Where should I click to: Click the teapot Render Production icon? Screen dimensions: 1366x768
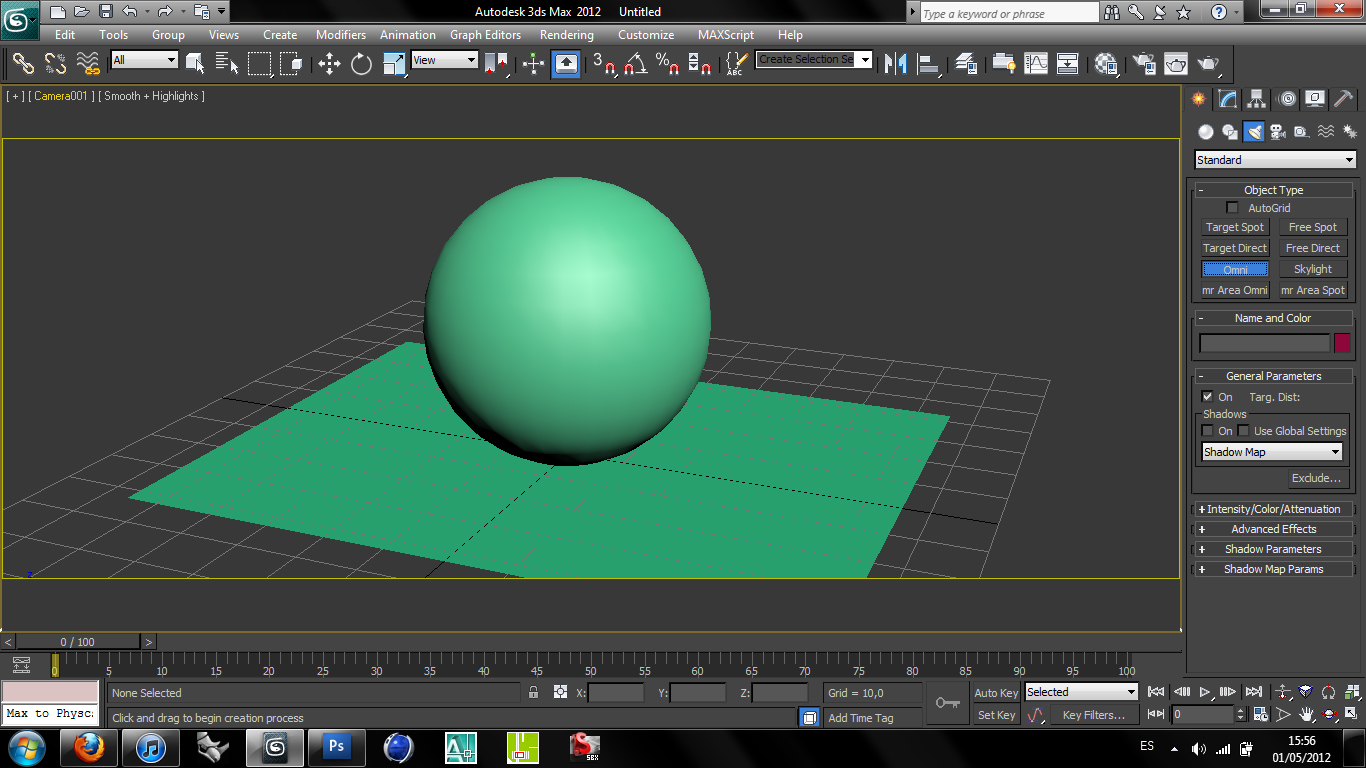[x=1209, y=64]
